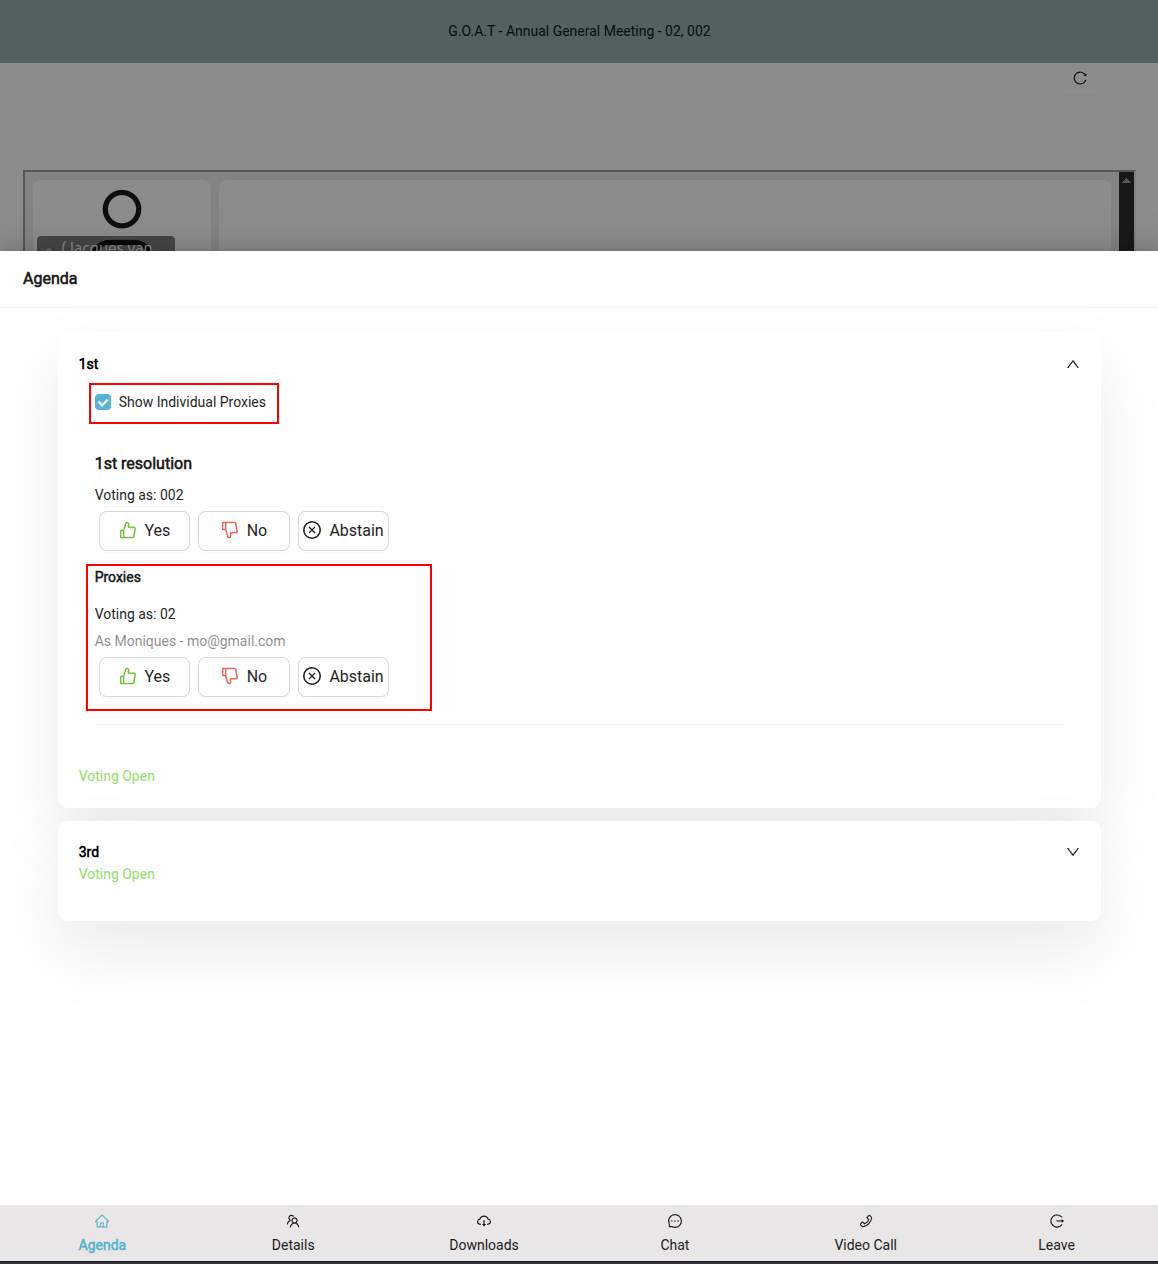This screenshot has height=1264, width=1158.
Task: Click the video panel scrollbar up arrow
Action: pyautogui.click(x=1127, y=180)
